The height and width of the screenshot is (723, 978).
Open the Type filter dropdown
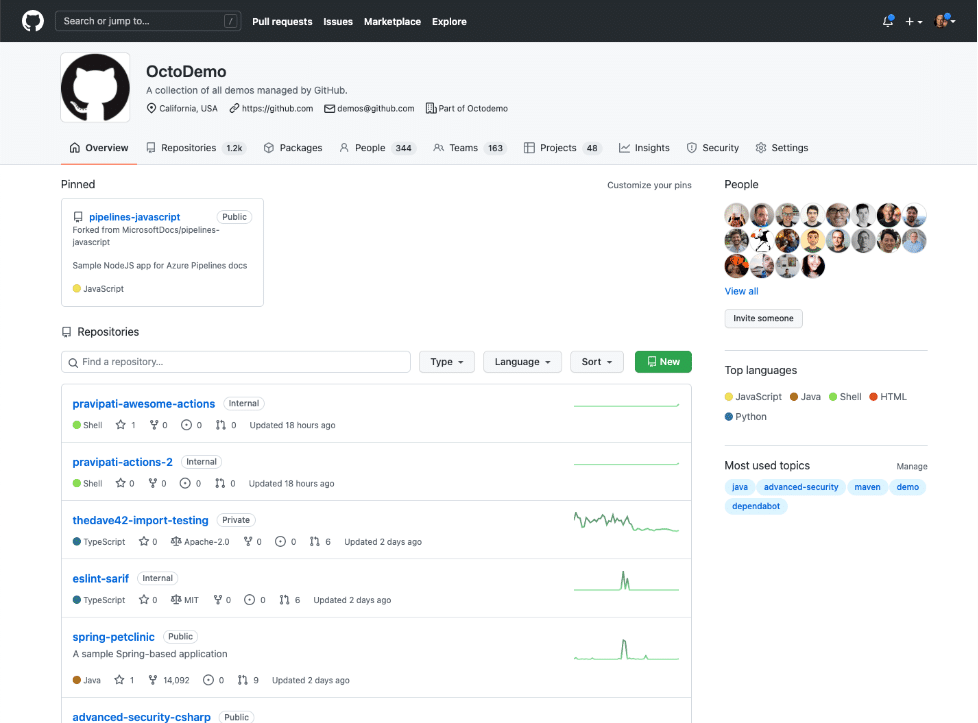click(446, 361)
